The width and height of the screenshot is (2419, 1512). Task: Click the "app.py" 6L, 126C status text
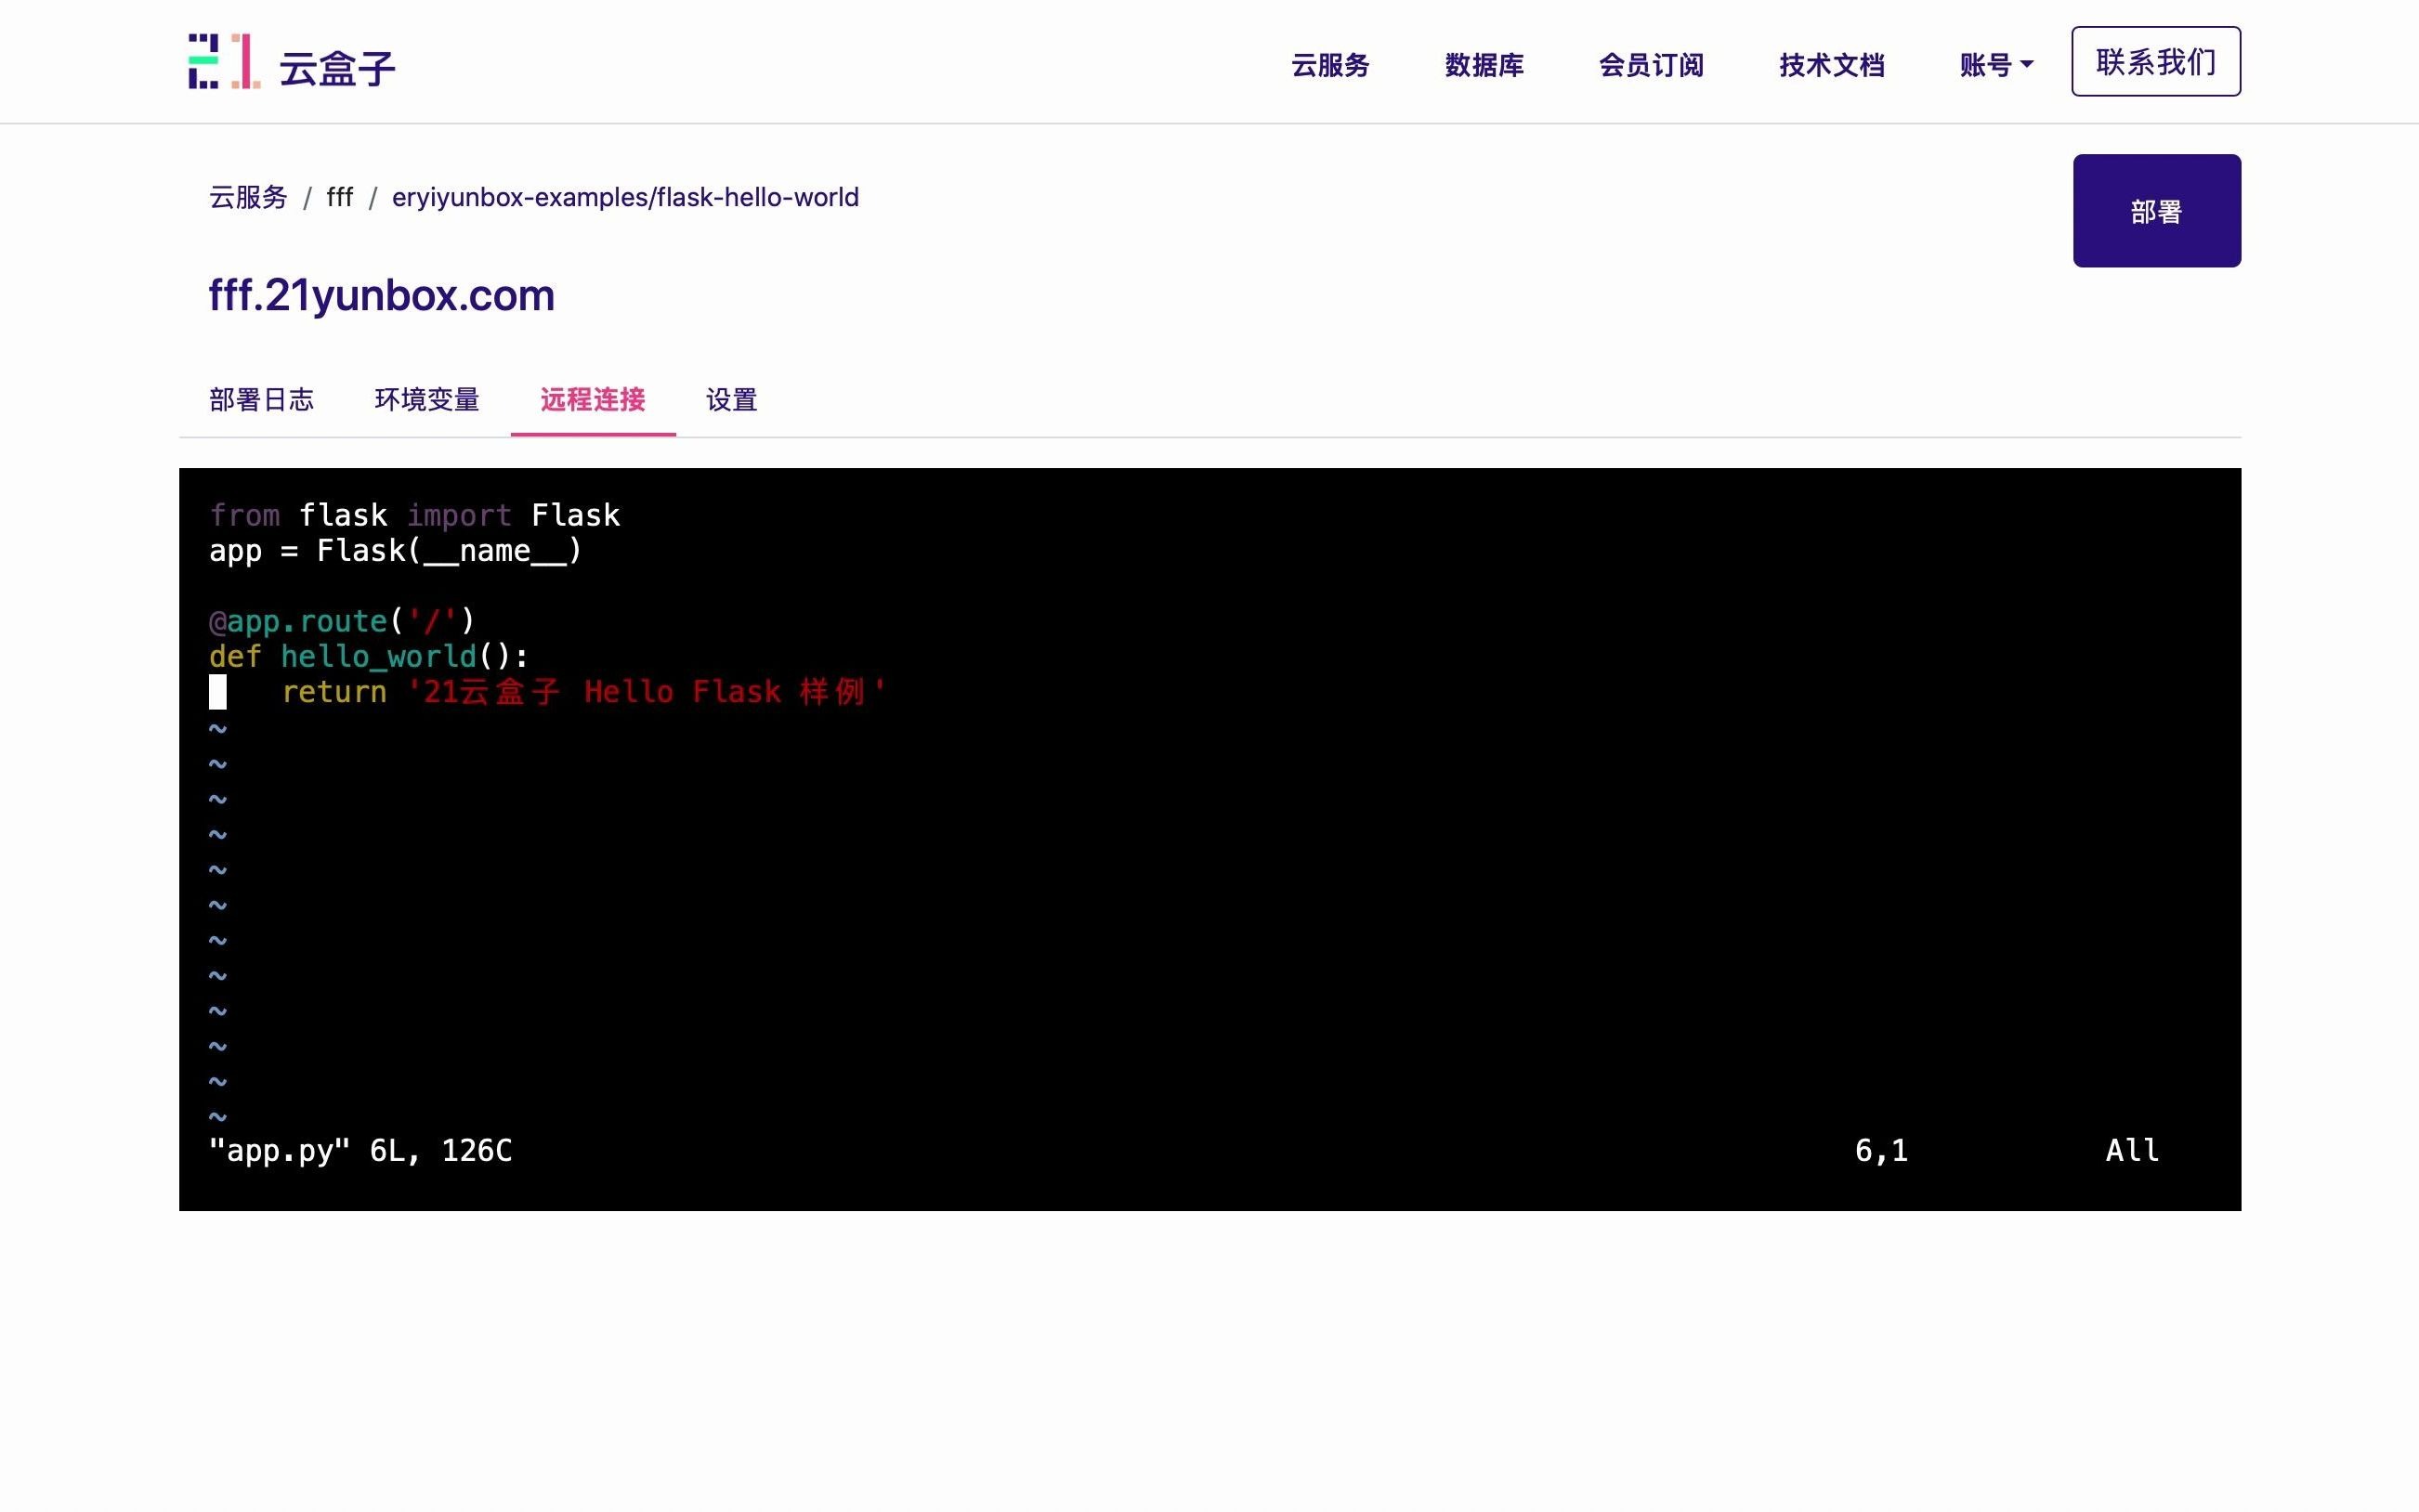[360, 1150]
